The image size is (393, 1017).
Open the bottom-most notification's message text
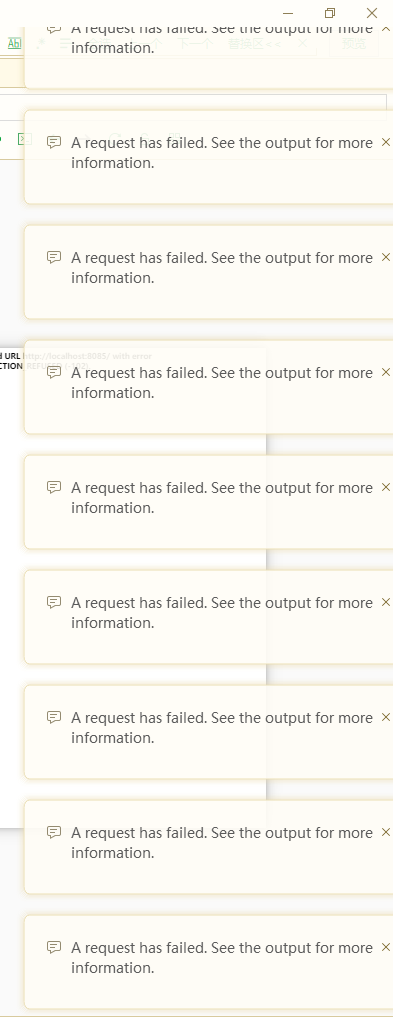[222, 957]
